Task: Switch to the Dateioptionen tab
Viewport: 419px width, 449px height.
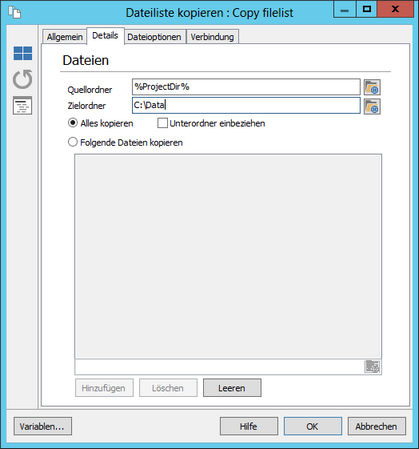Action: [154, 37]
